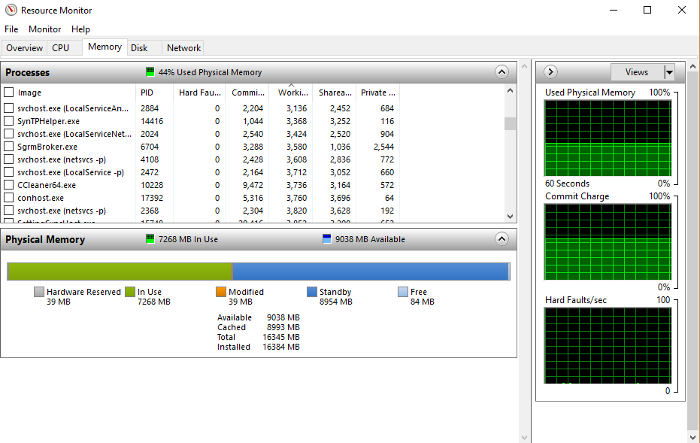
Task: Toggle the Image select-all checkbox
Action: (x=9, y=92)
